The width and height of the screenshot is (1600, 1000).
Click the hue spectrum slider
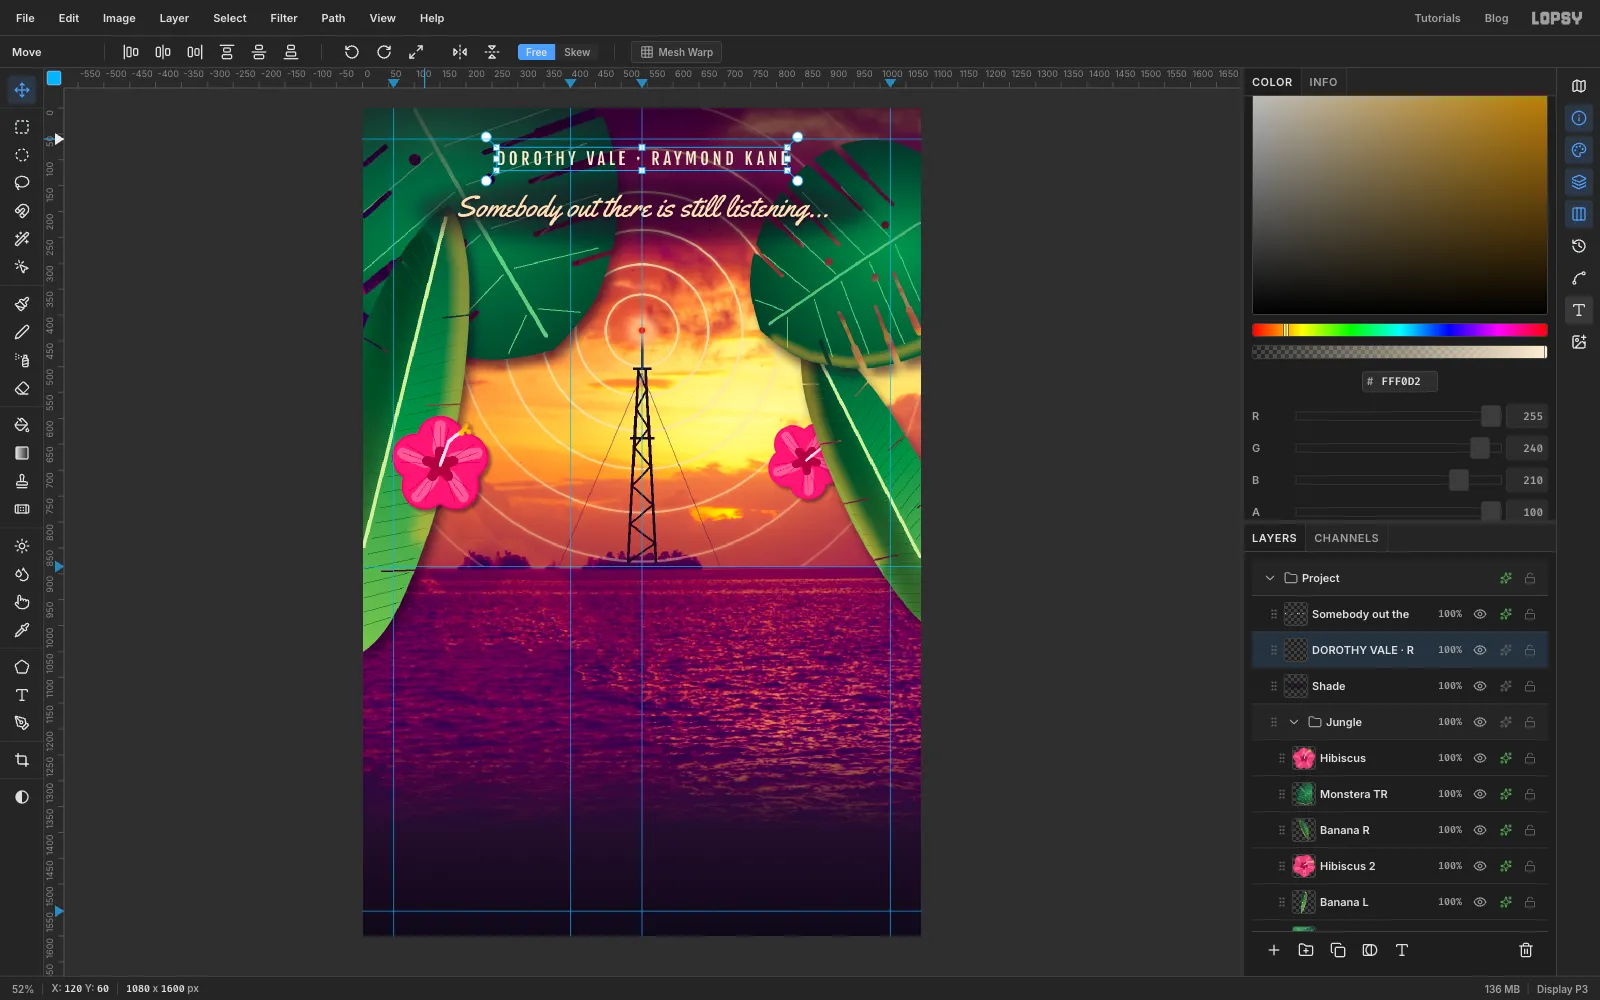(1399, 330)
